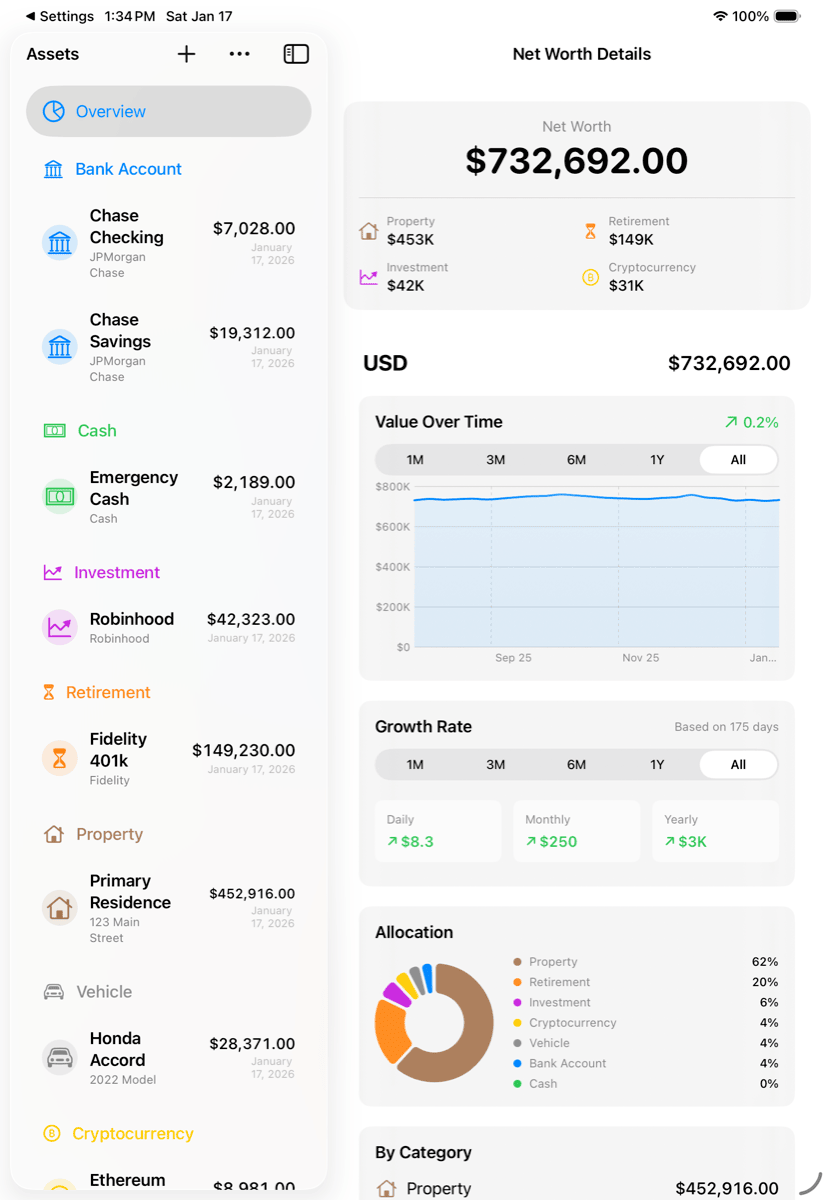Screen dimensions: 827x1200
Task: Select the Primary Residence house icon
Action: 60,908
